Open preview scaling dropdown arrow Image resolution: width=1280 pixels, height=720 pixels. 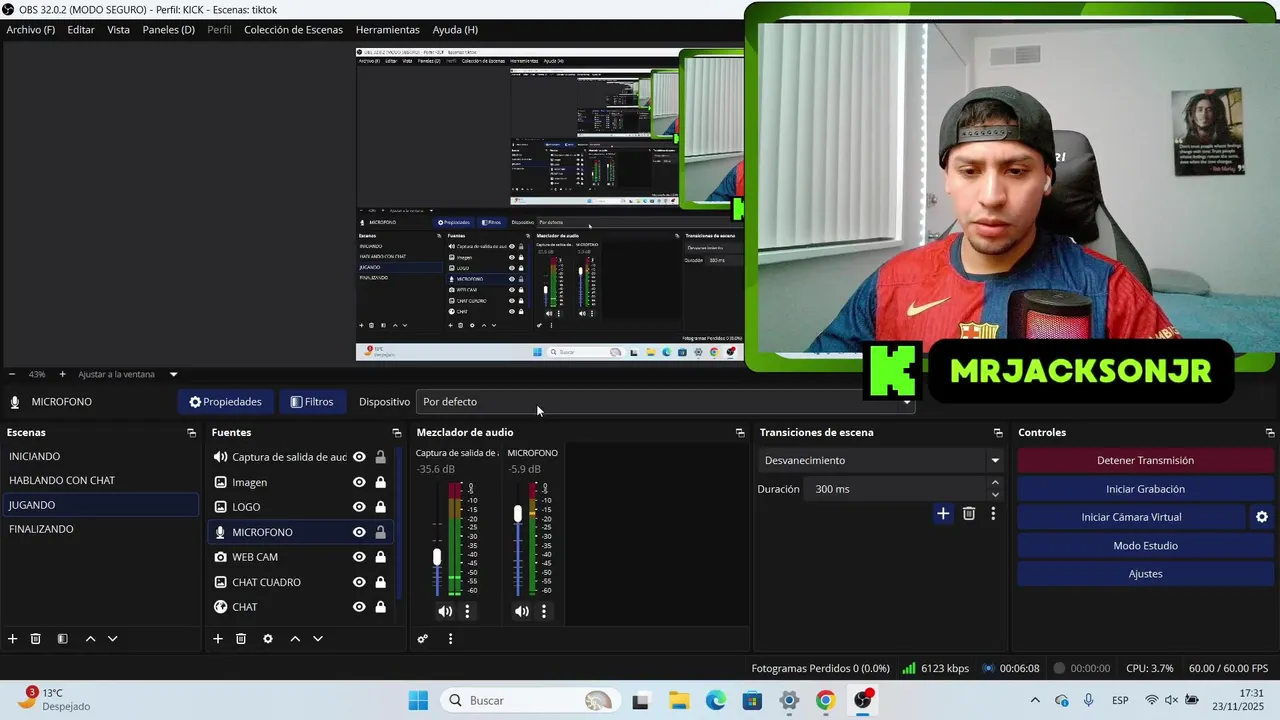pos(173,374)
